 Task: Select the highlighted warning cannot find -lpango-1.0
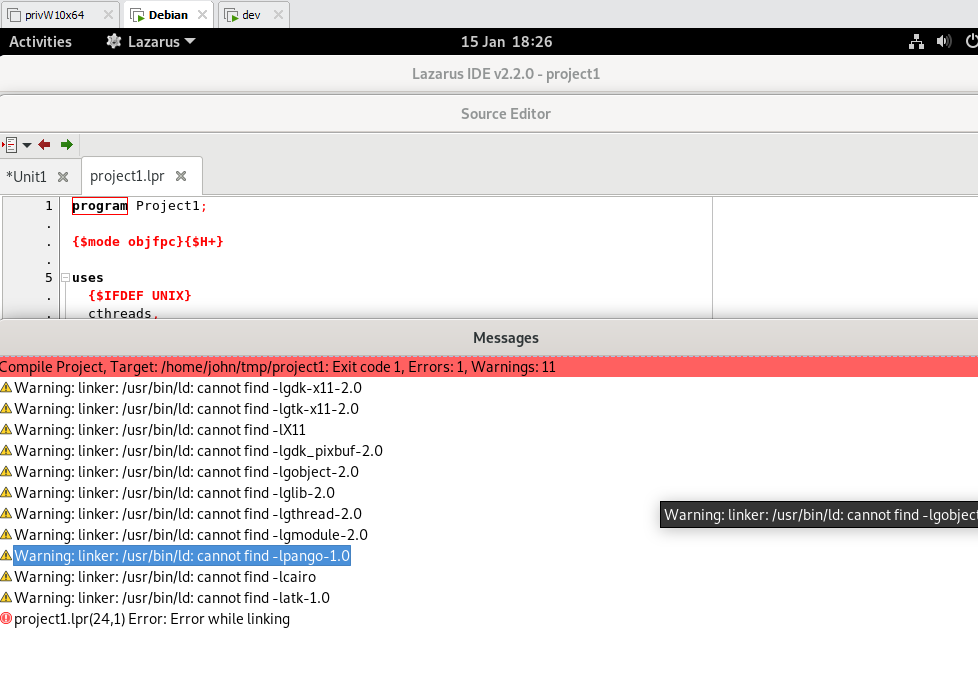click(182, 556)
